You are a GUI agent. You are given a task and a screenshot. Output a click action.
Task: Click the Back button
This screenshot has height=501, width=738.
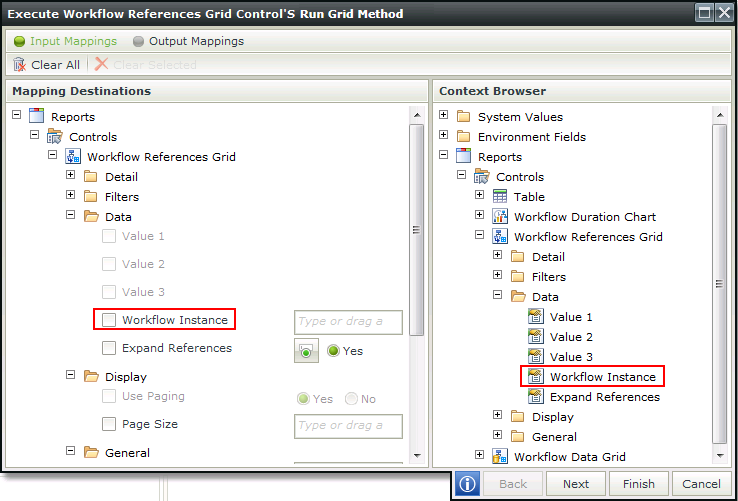pos(513,484)
